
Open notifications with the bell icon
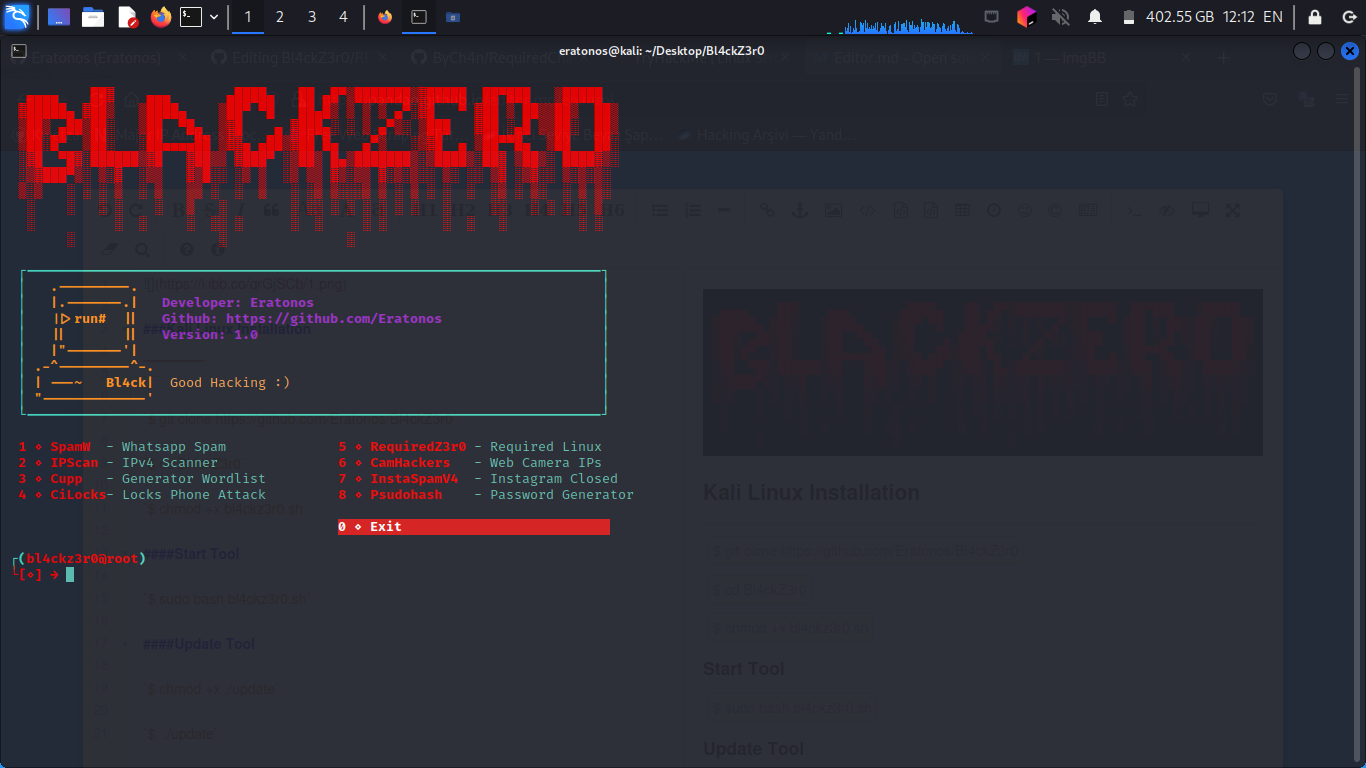[x=1095, y=17]
